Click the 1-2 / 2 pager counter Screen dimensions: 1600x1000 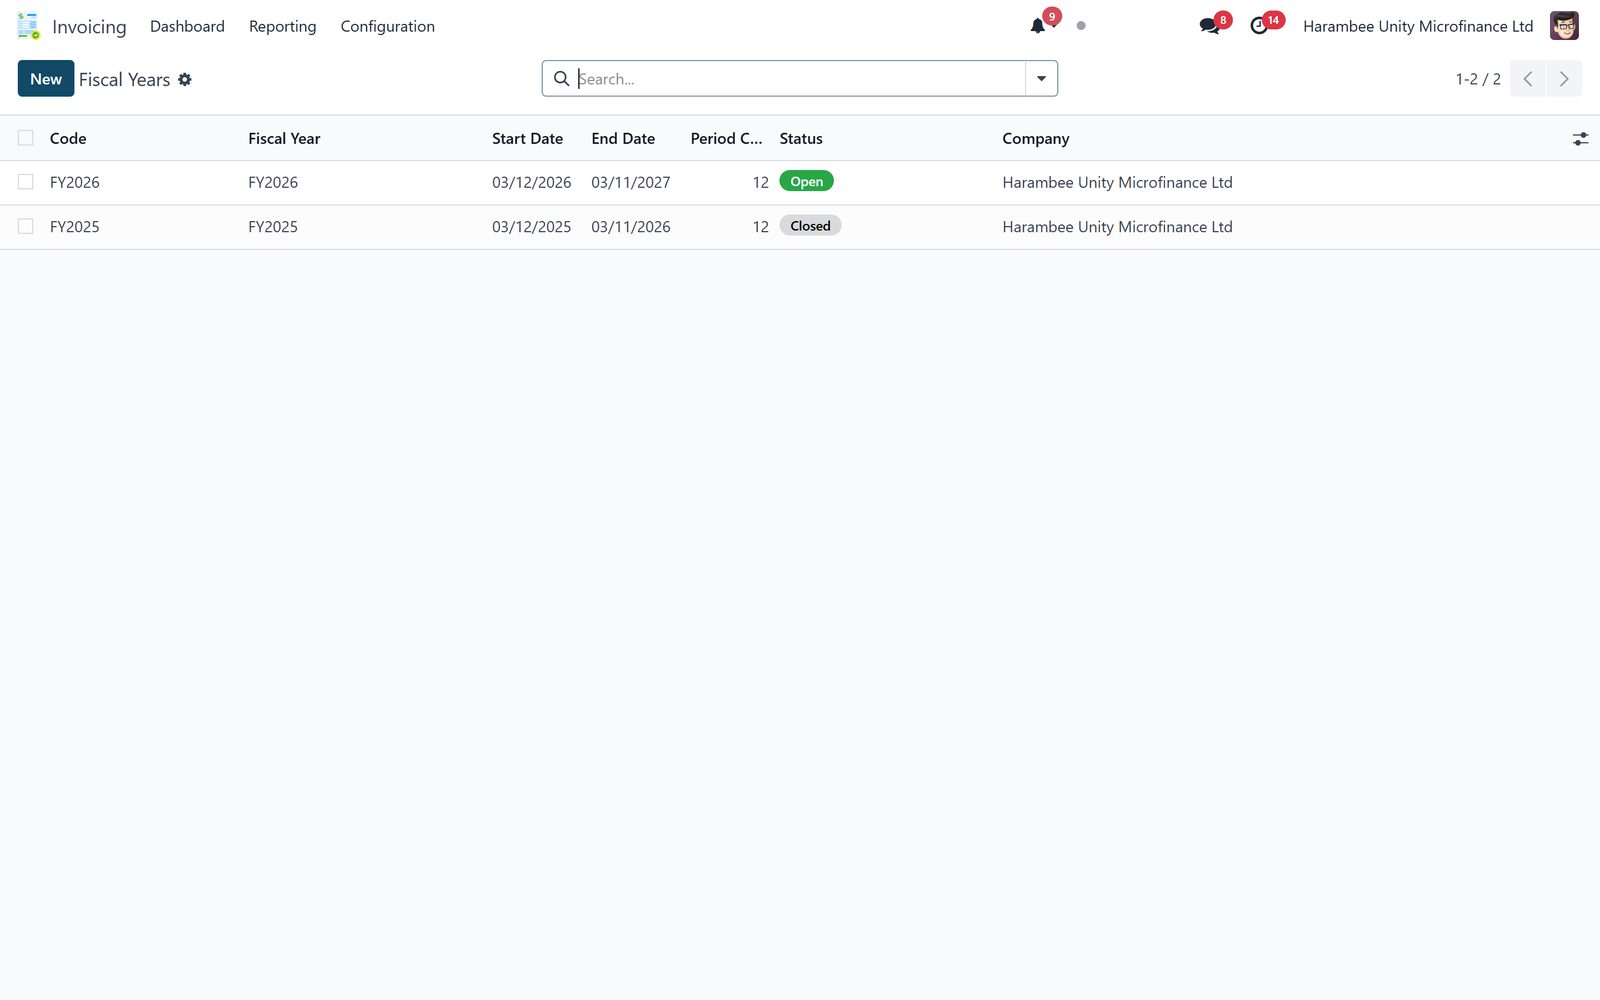1478,79
